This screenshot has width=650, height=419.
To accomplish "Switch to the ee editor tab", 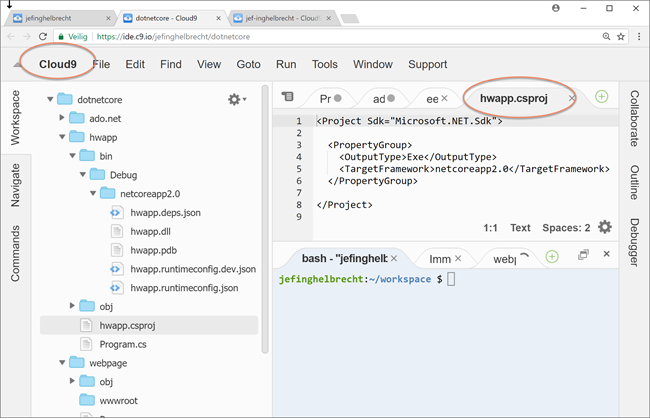I will coord(432,99).
